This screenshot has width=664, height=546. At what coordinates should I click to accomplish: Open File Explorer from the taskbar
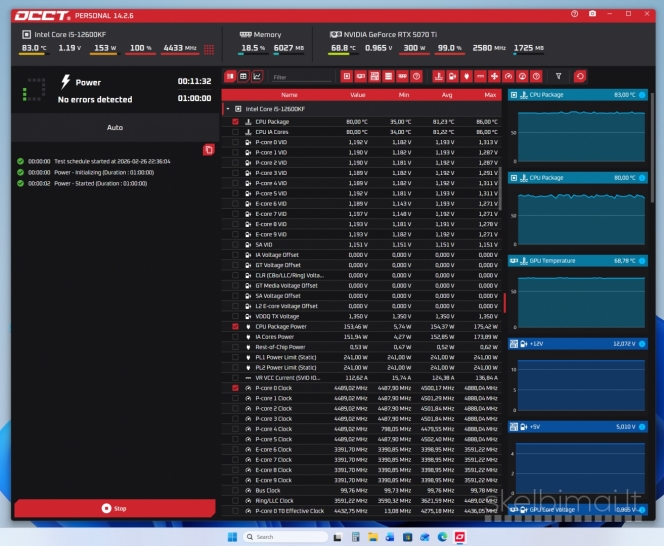point(373,537)
